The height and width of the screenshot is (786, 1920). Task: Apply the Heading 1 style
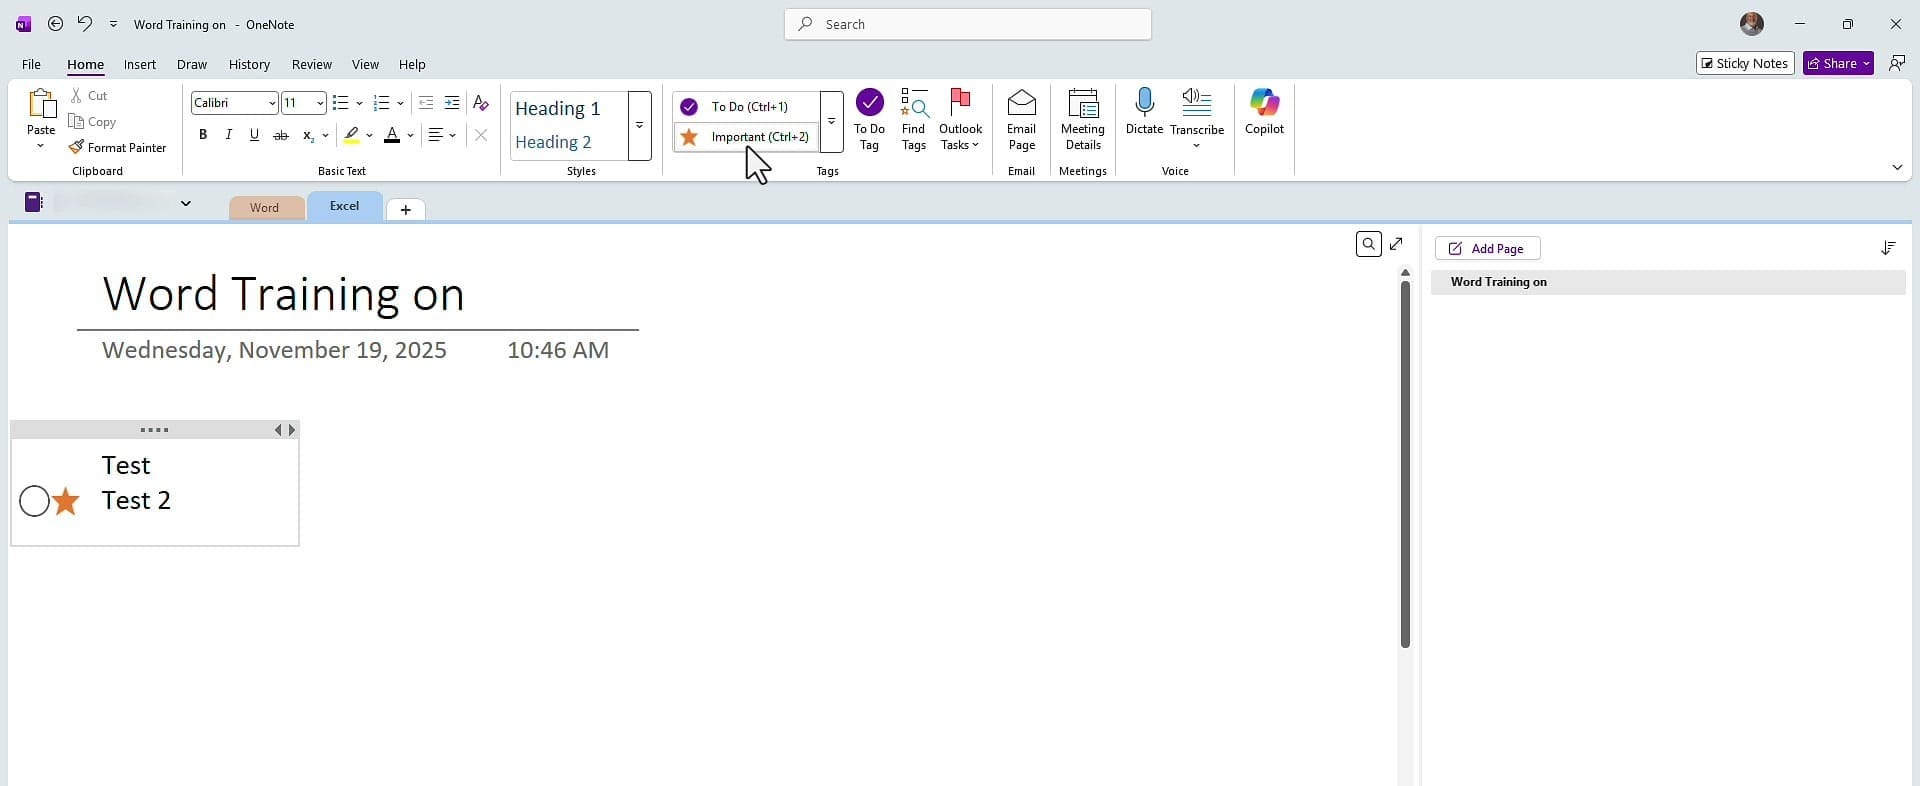pyautogui.click(x=558, y=108)
